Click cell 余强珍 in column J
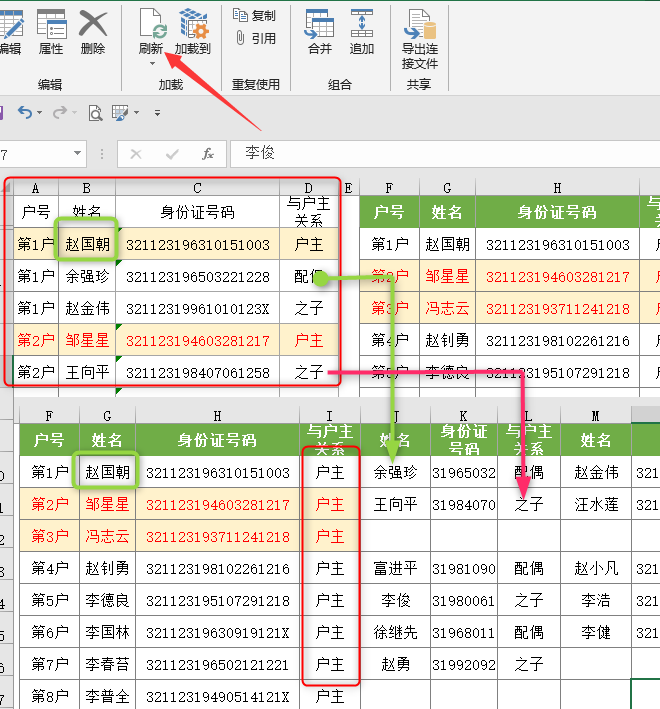 click(x=395, y=472)
